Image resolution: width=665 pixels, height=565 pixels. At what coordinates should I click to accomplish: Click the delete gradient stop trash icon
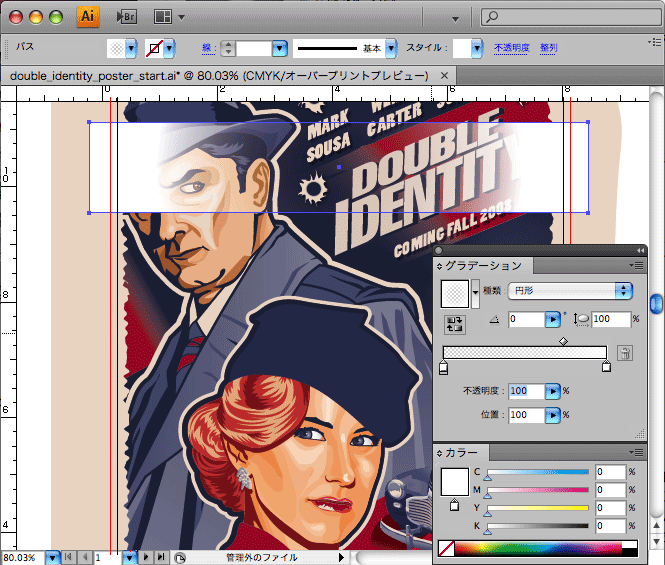pos(625,353)
